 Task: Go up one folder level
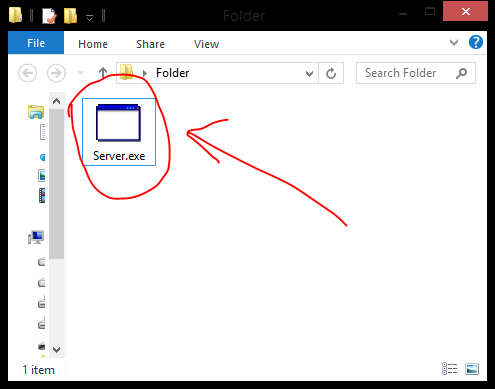click(103, 73)
